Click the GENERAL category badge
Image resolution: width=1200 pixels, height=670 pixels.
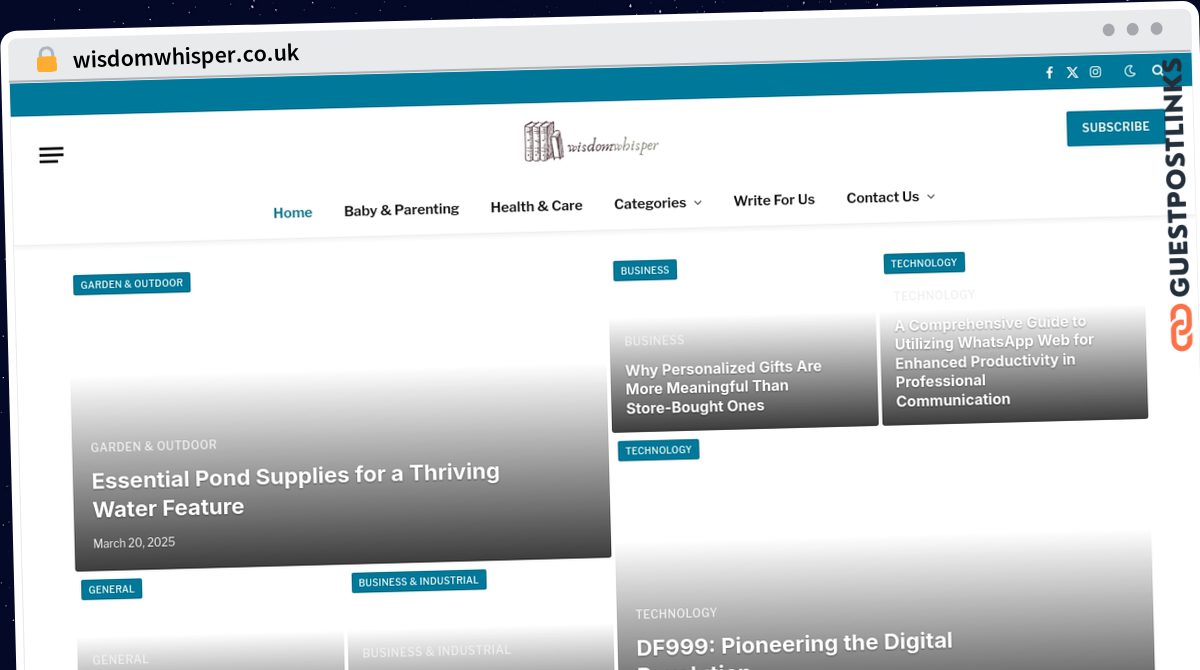(111, 589)
